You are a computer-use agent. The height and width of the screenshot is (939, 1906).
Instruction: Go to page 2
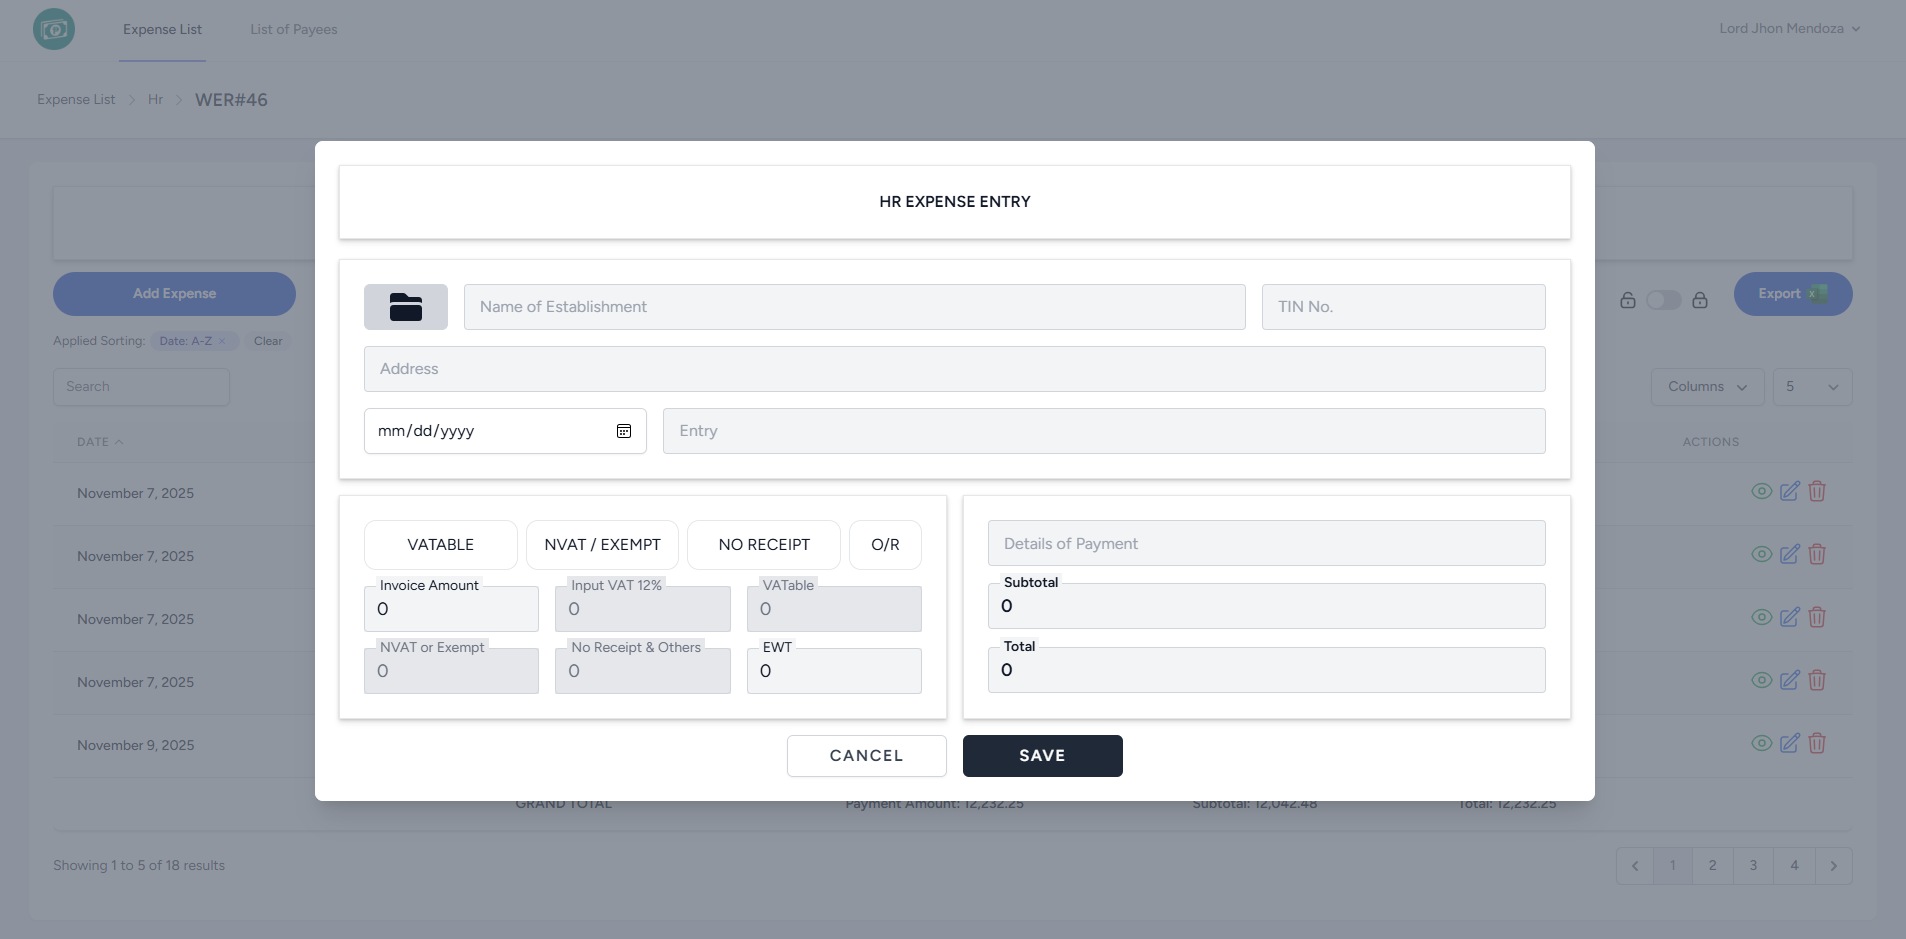[x=1713, y=866]
